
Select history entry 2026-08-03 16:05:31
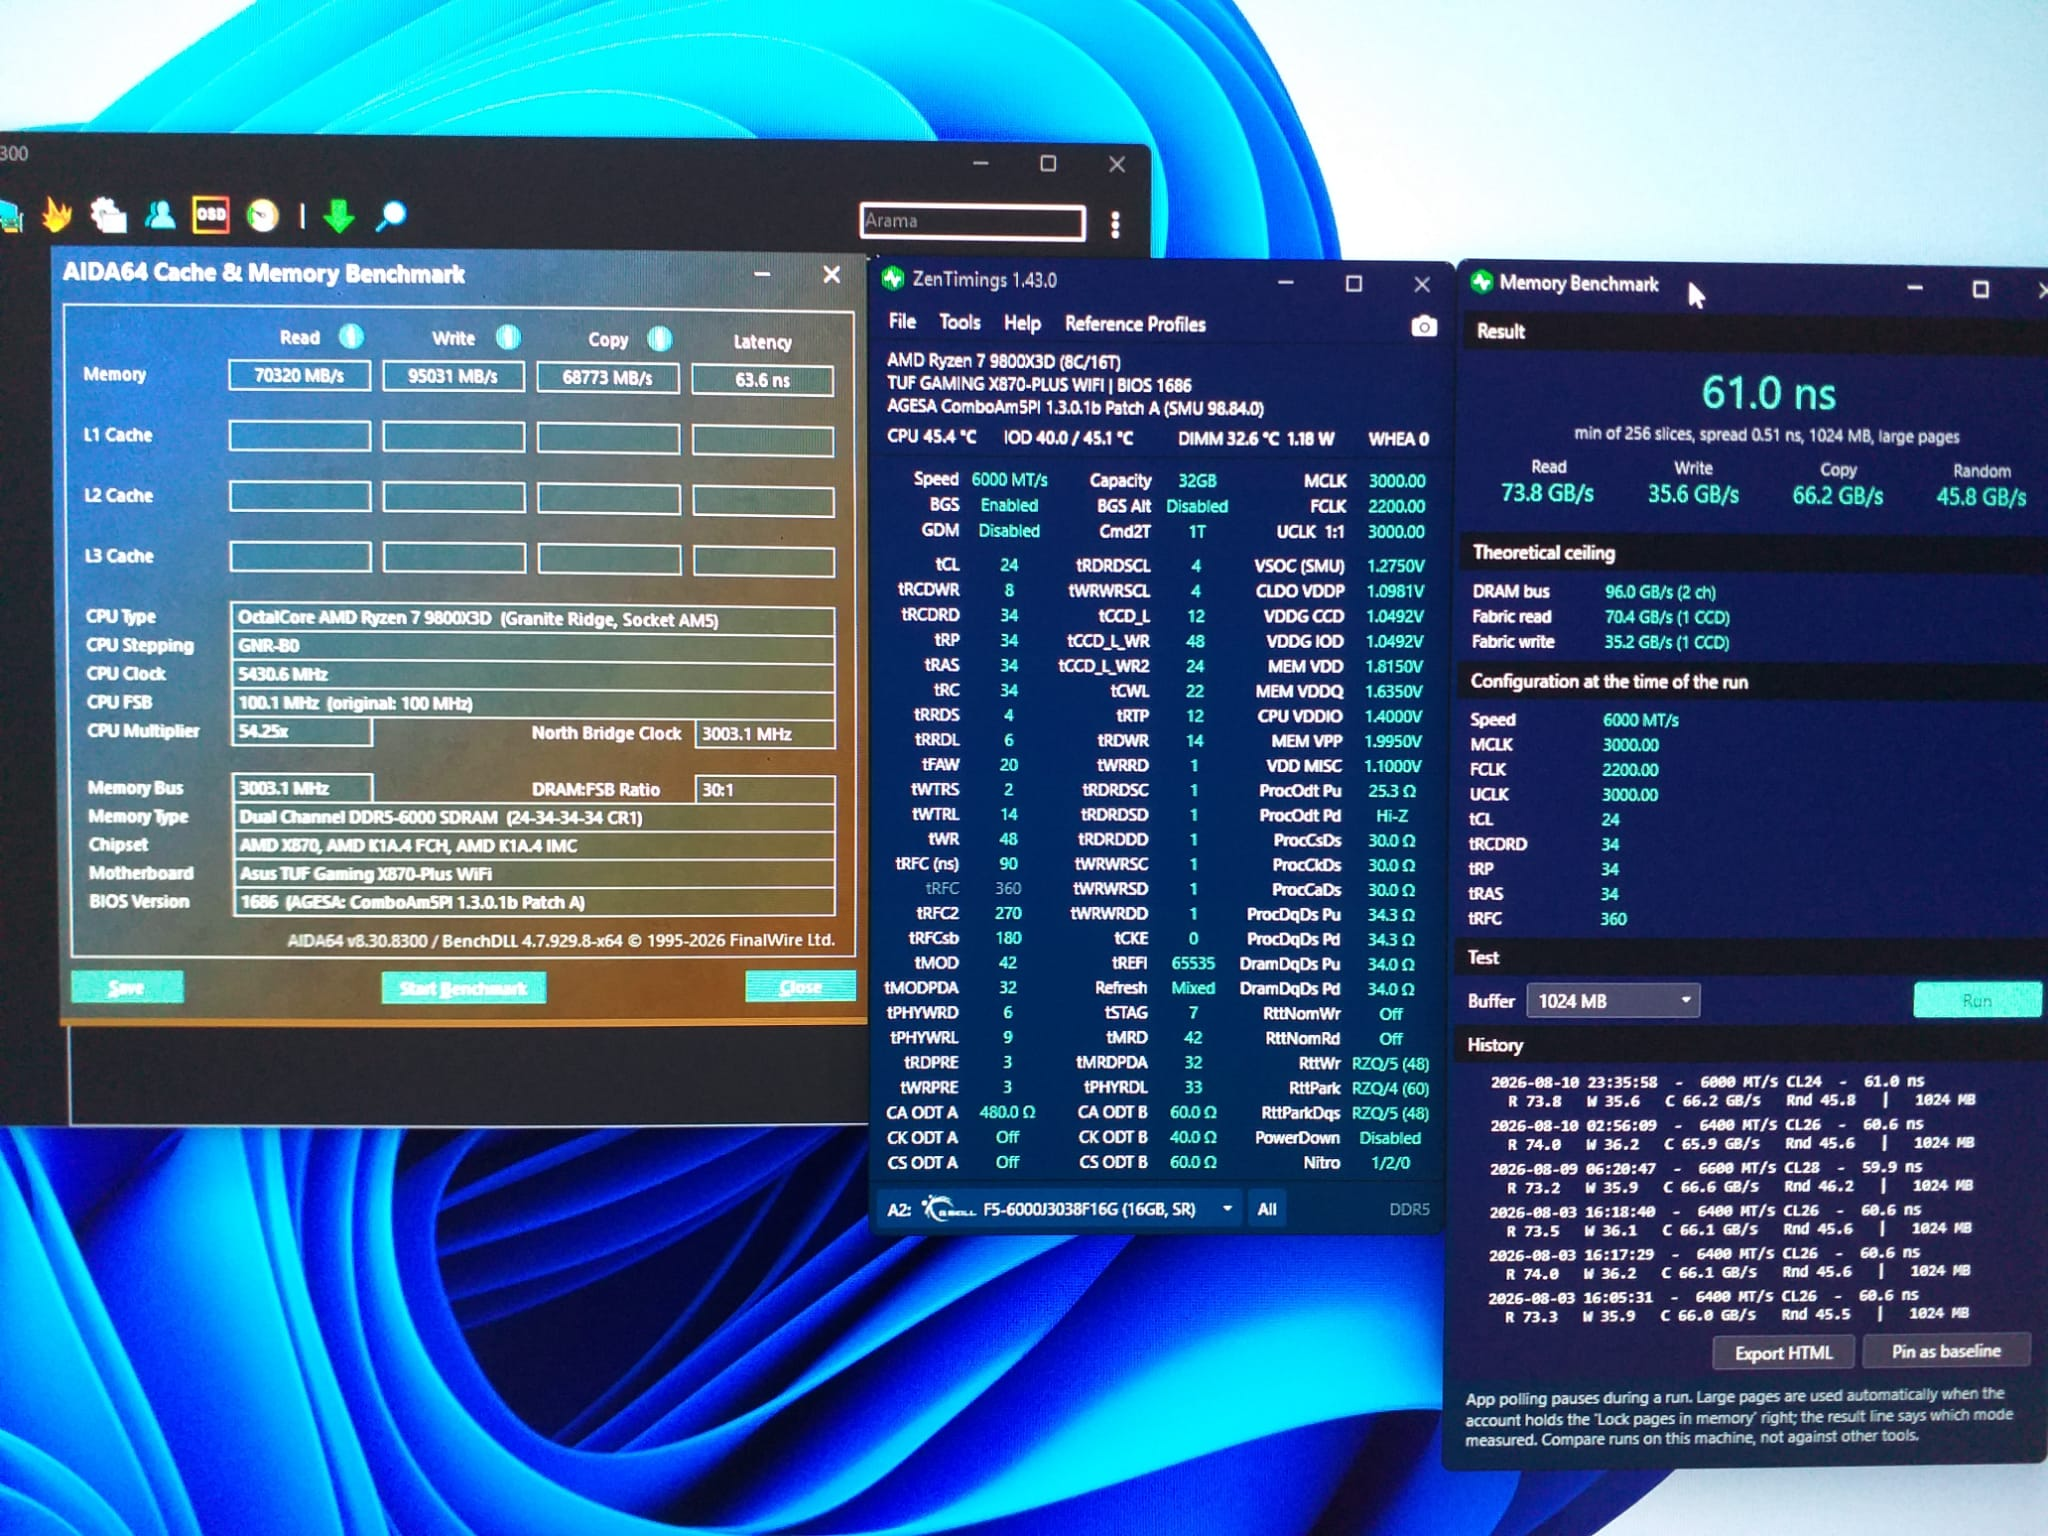pos(1727,1306)
